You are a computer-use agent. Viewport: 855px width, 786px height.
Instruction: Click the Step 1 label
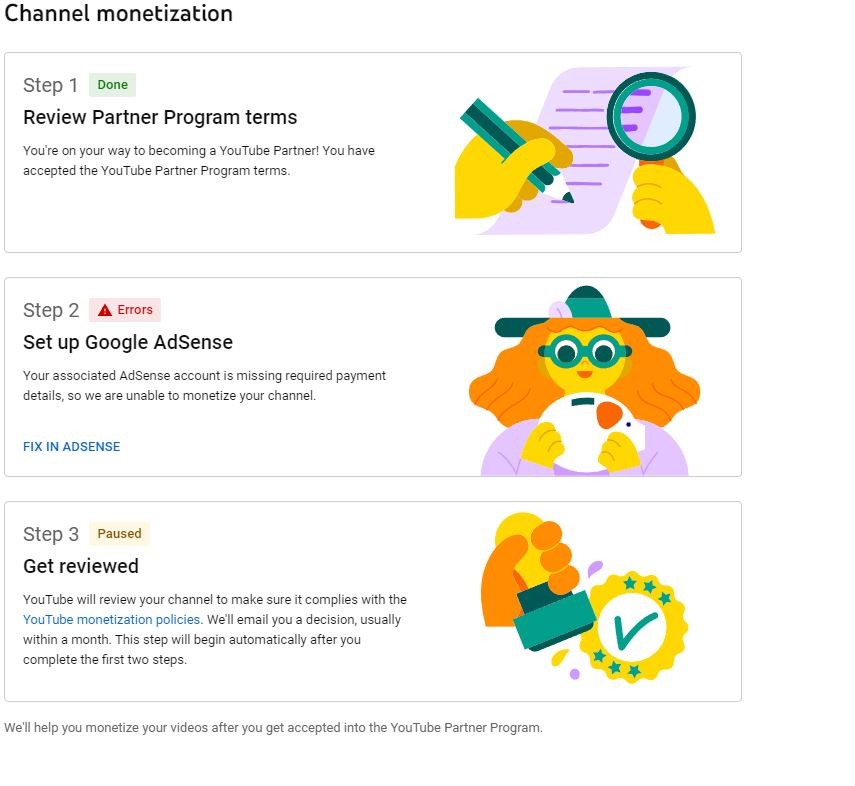click(x=50, y=86)
